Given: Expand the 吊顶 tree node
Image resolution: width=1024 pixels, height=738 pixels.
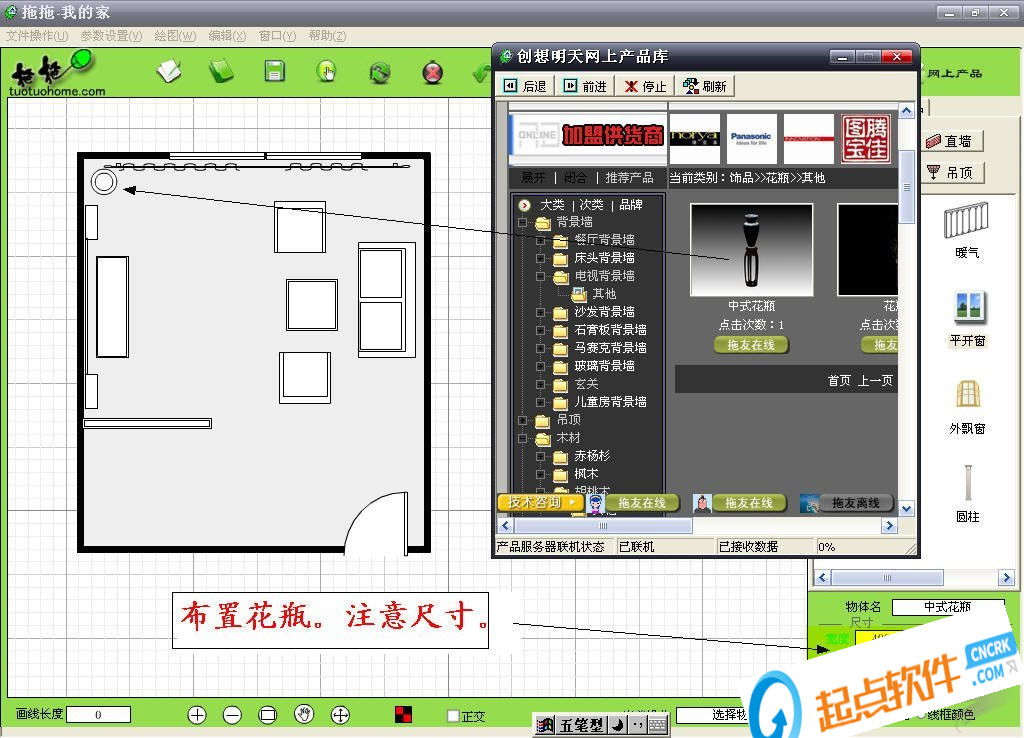Looking at the screenshot, I should [522, 420].
